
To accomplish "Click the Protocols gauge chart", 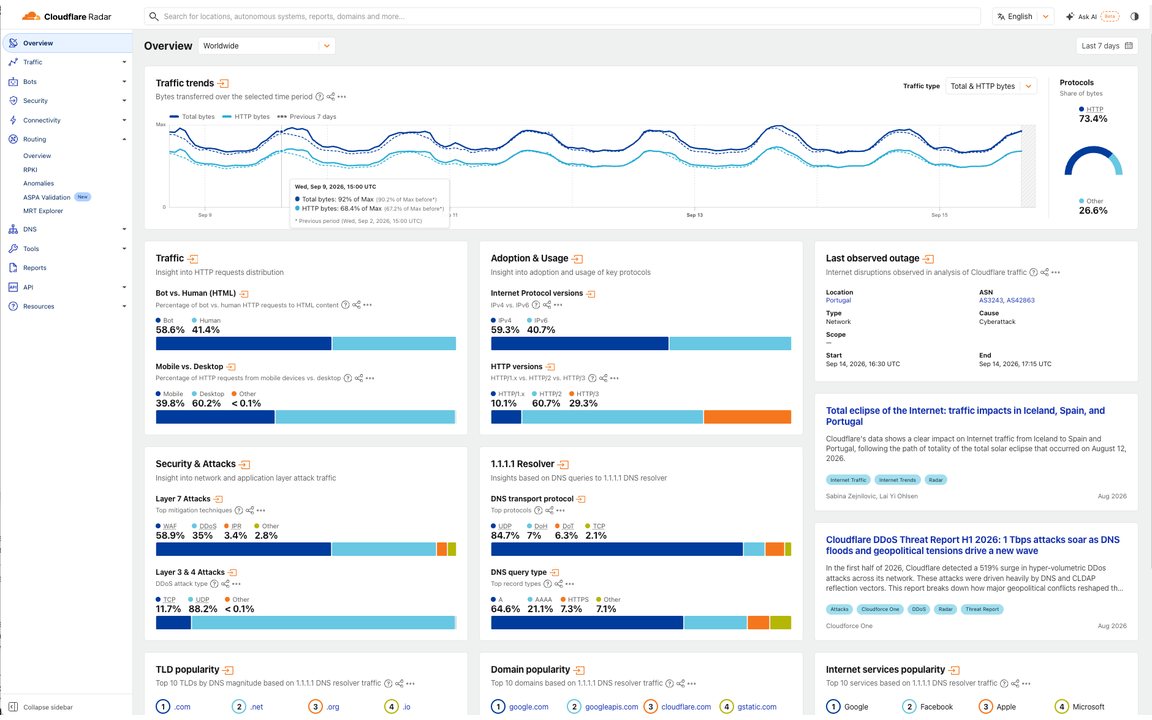I will (1093, 161).
